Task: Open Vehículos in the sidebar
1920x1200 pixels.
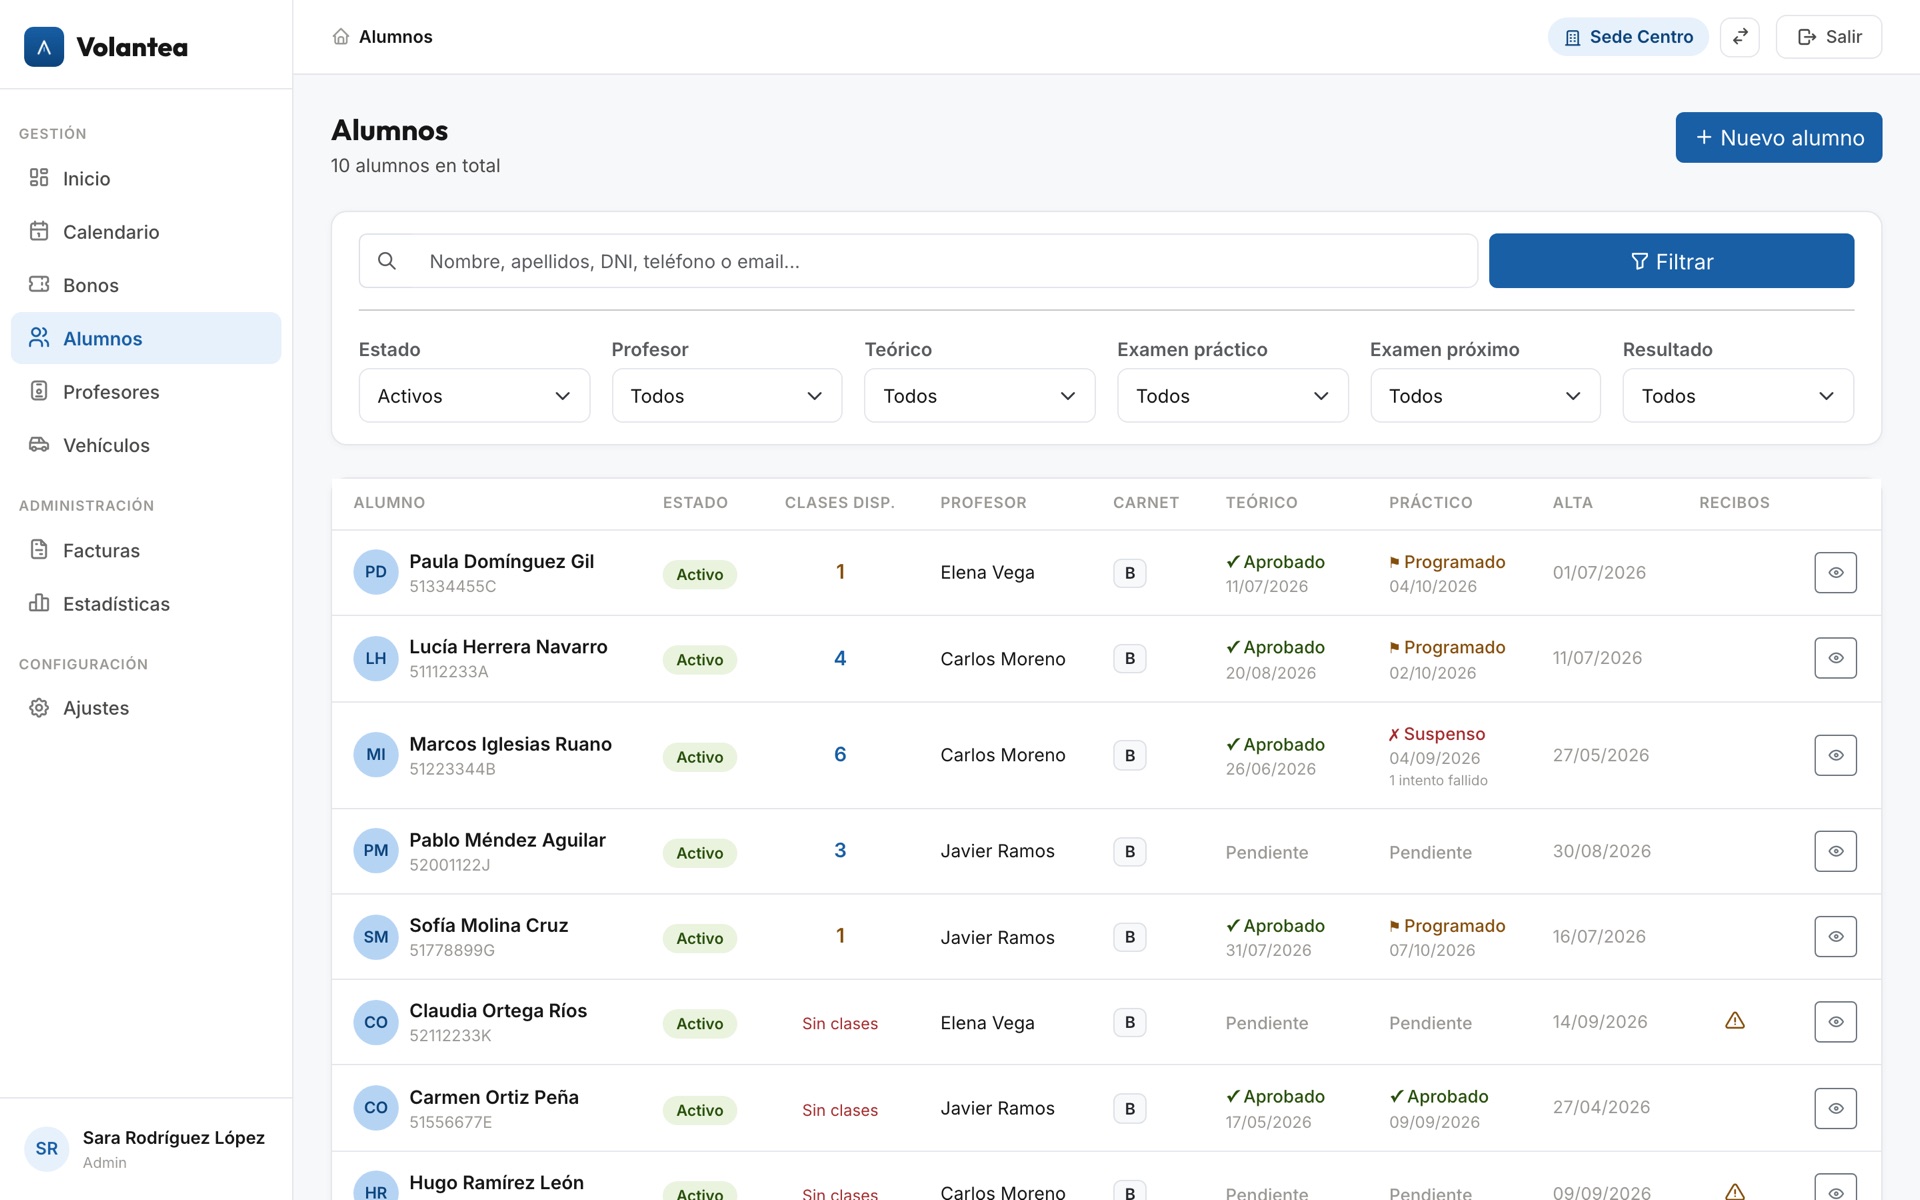Action: [146, 445]
